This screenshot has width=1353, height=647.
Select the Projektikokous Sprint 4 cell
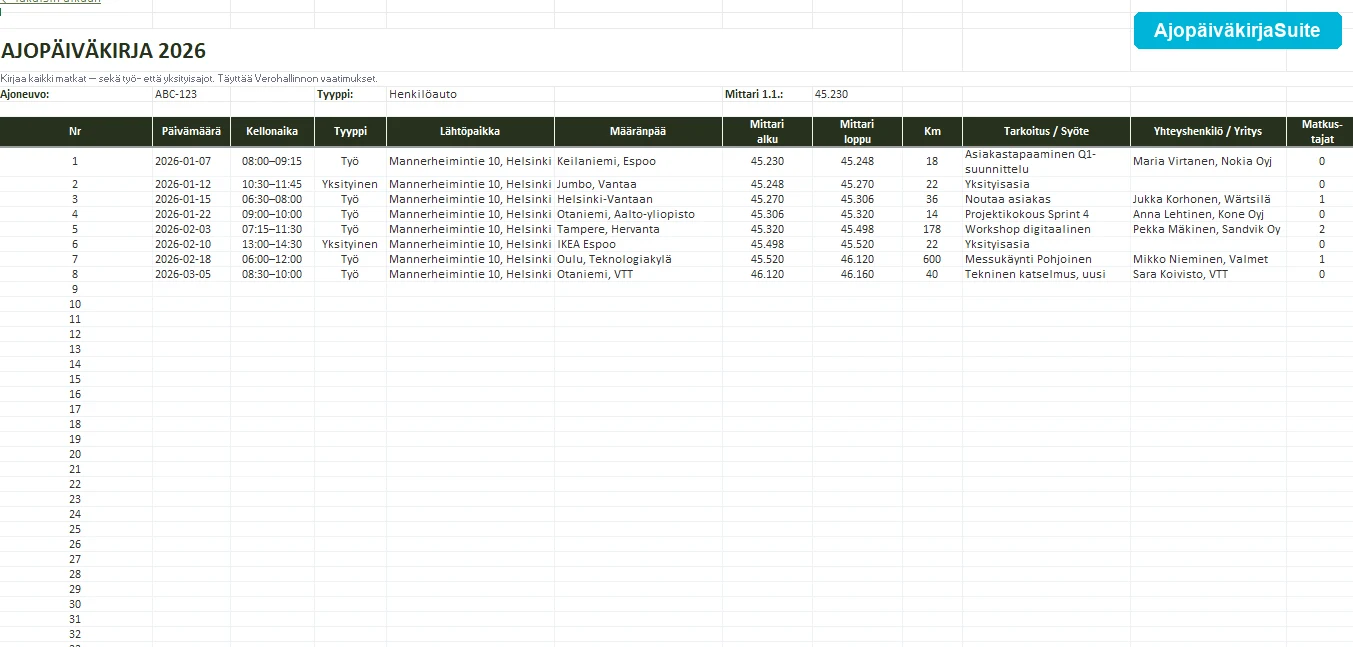[1046, 214]
